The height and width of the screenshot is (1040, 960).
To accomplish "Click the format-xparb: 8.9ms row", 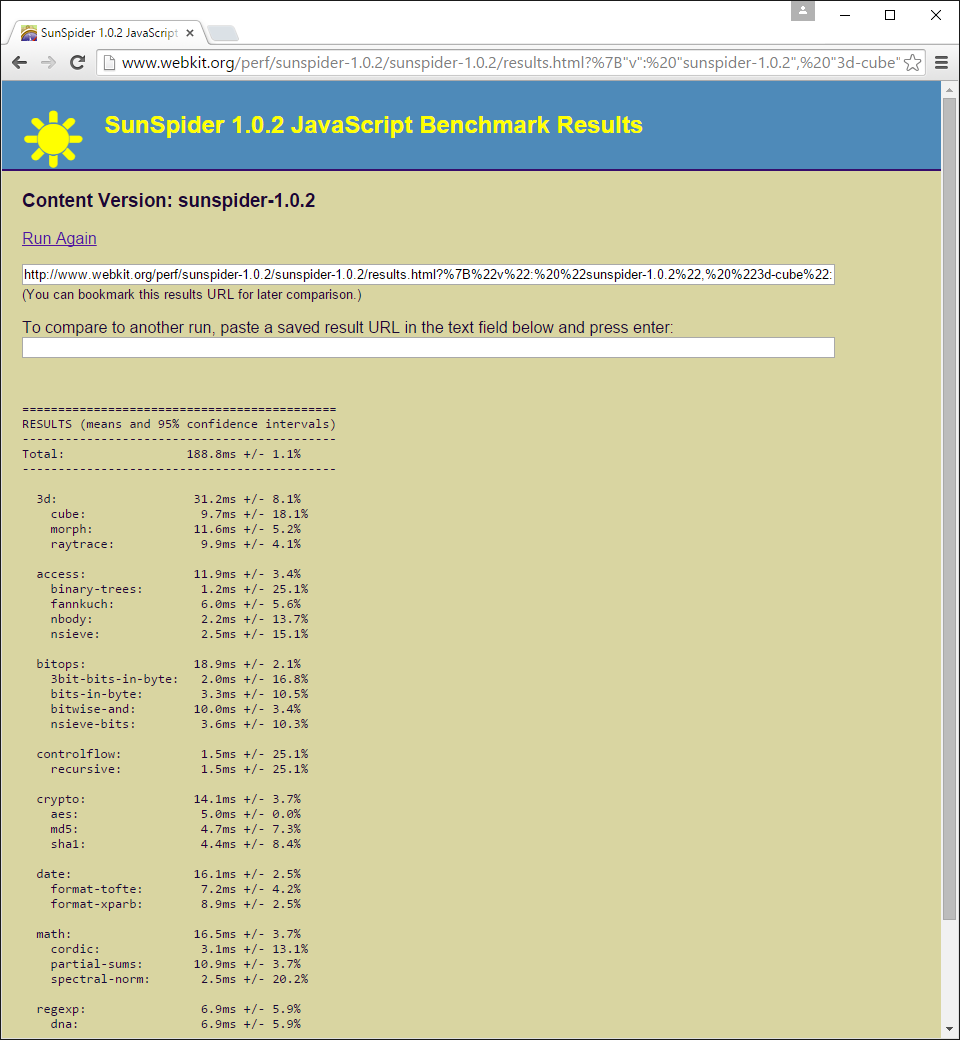I will (175, 904).
